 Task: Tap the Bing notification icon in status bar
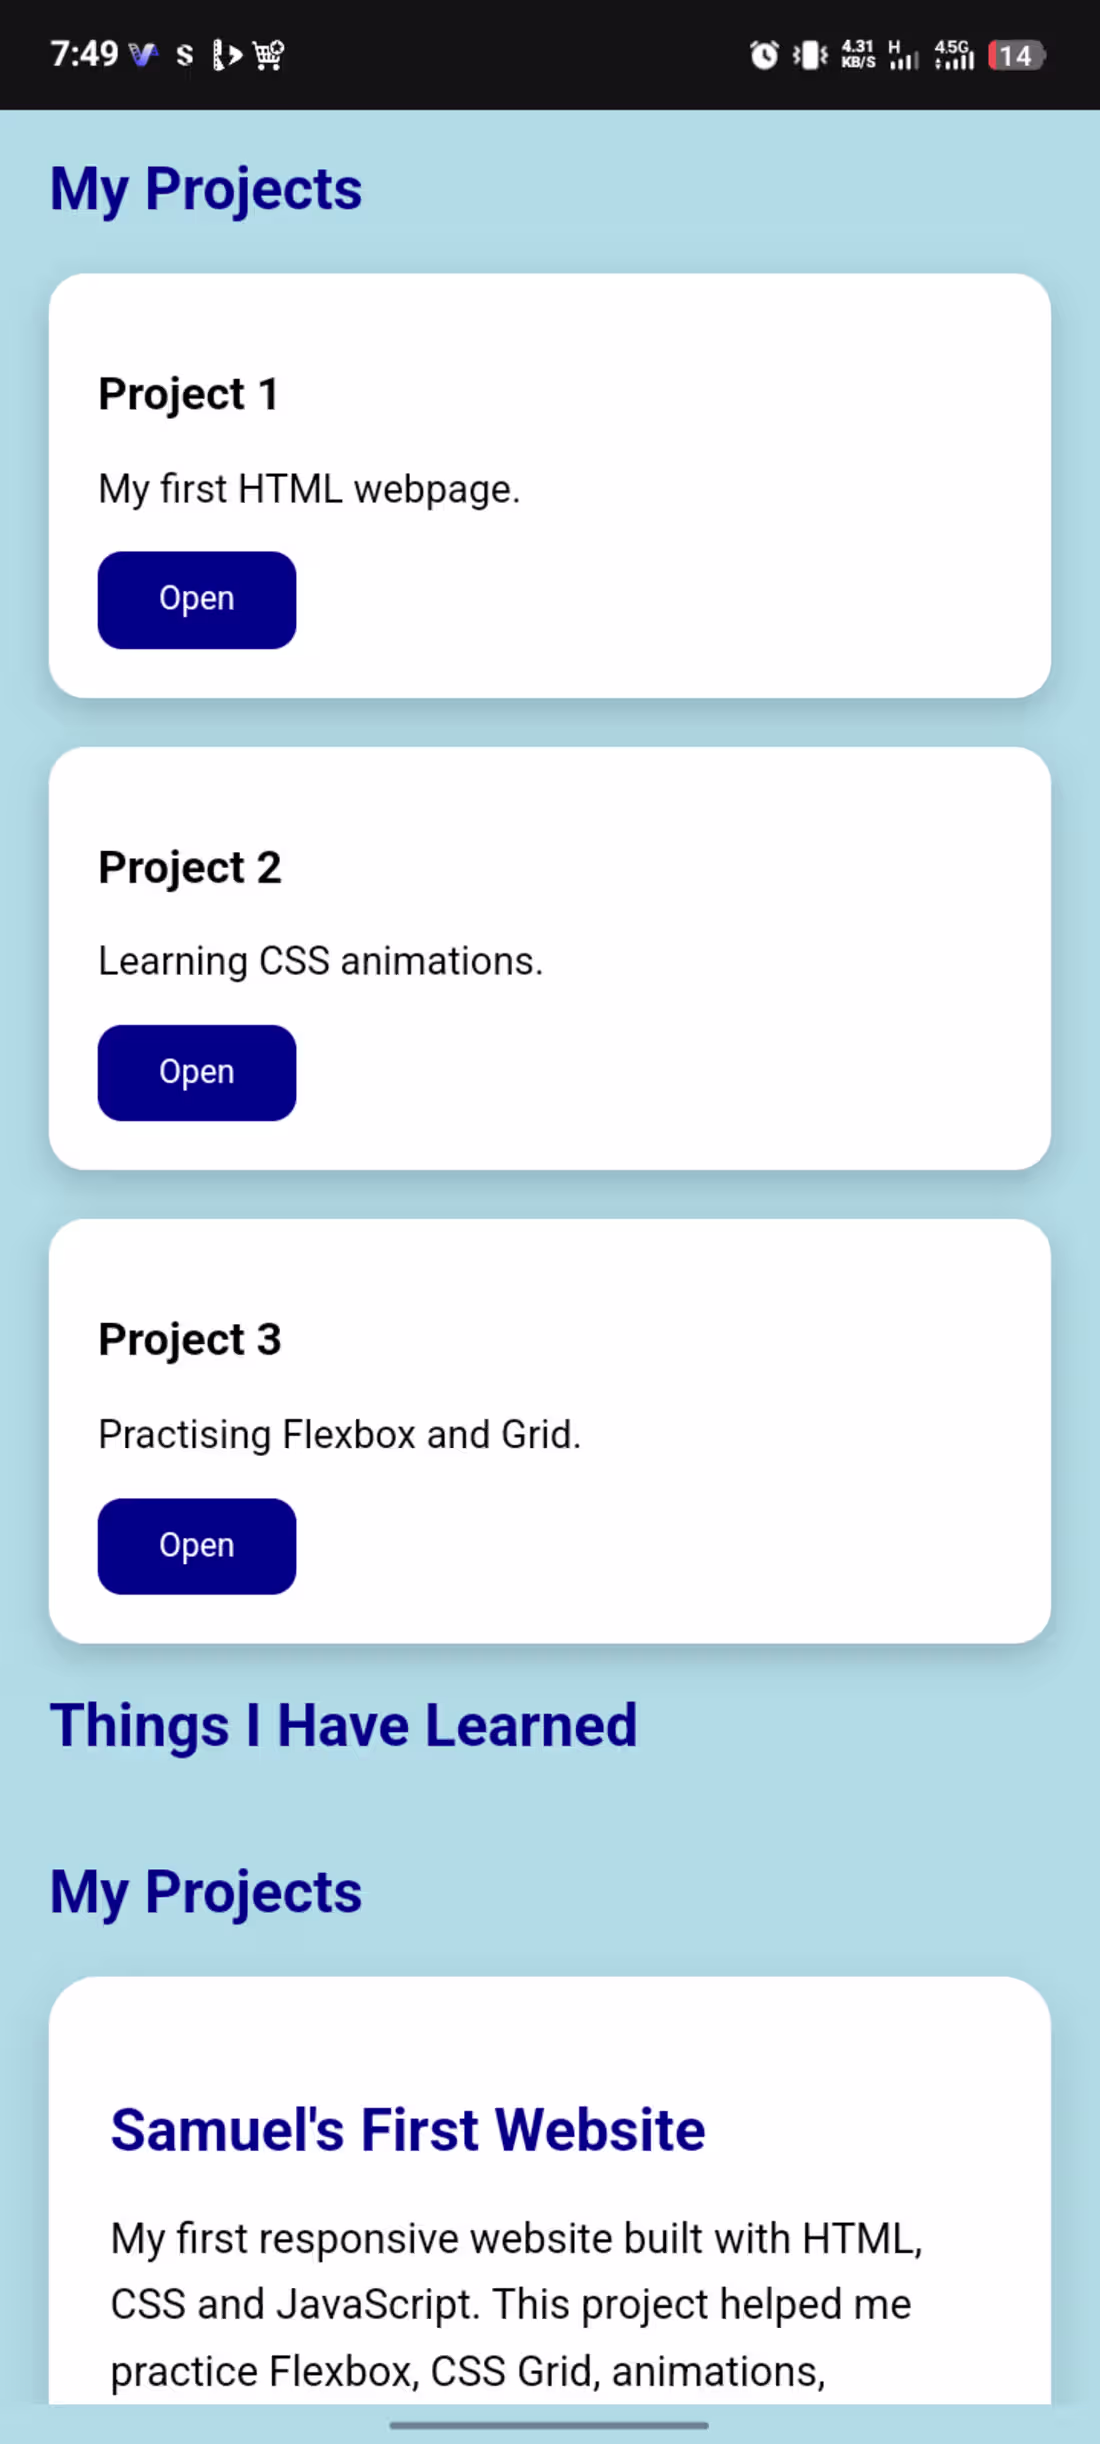(227, 55)
